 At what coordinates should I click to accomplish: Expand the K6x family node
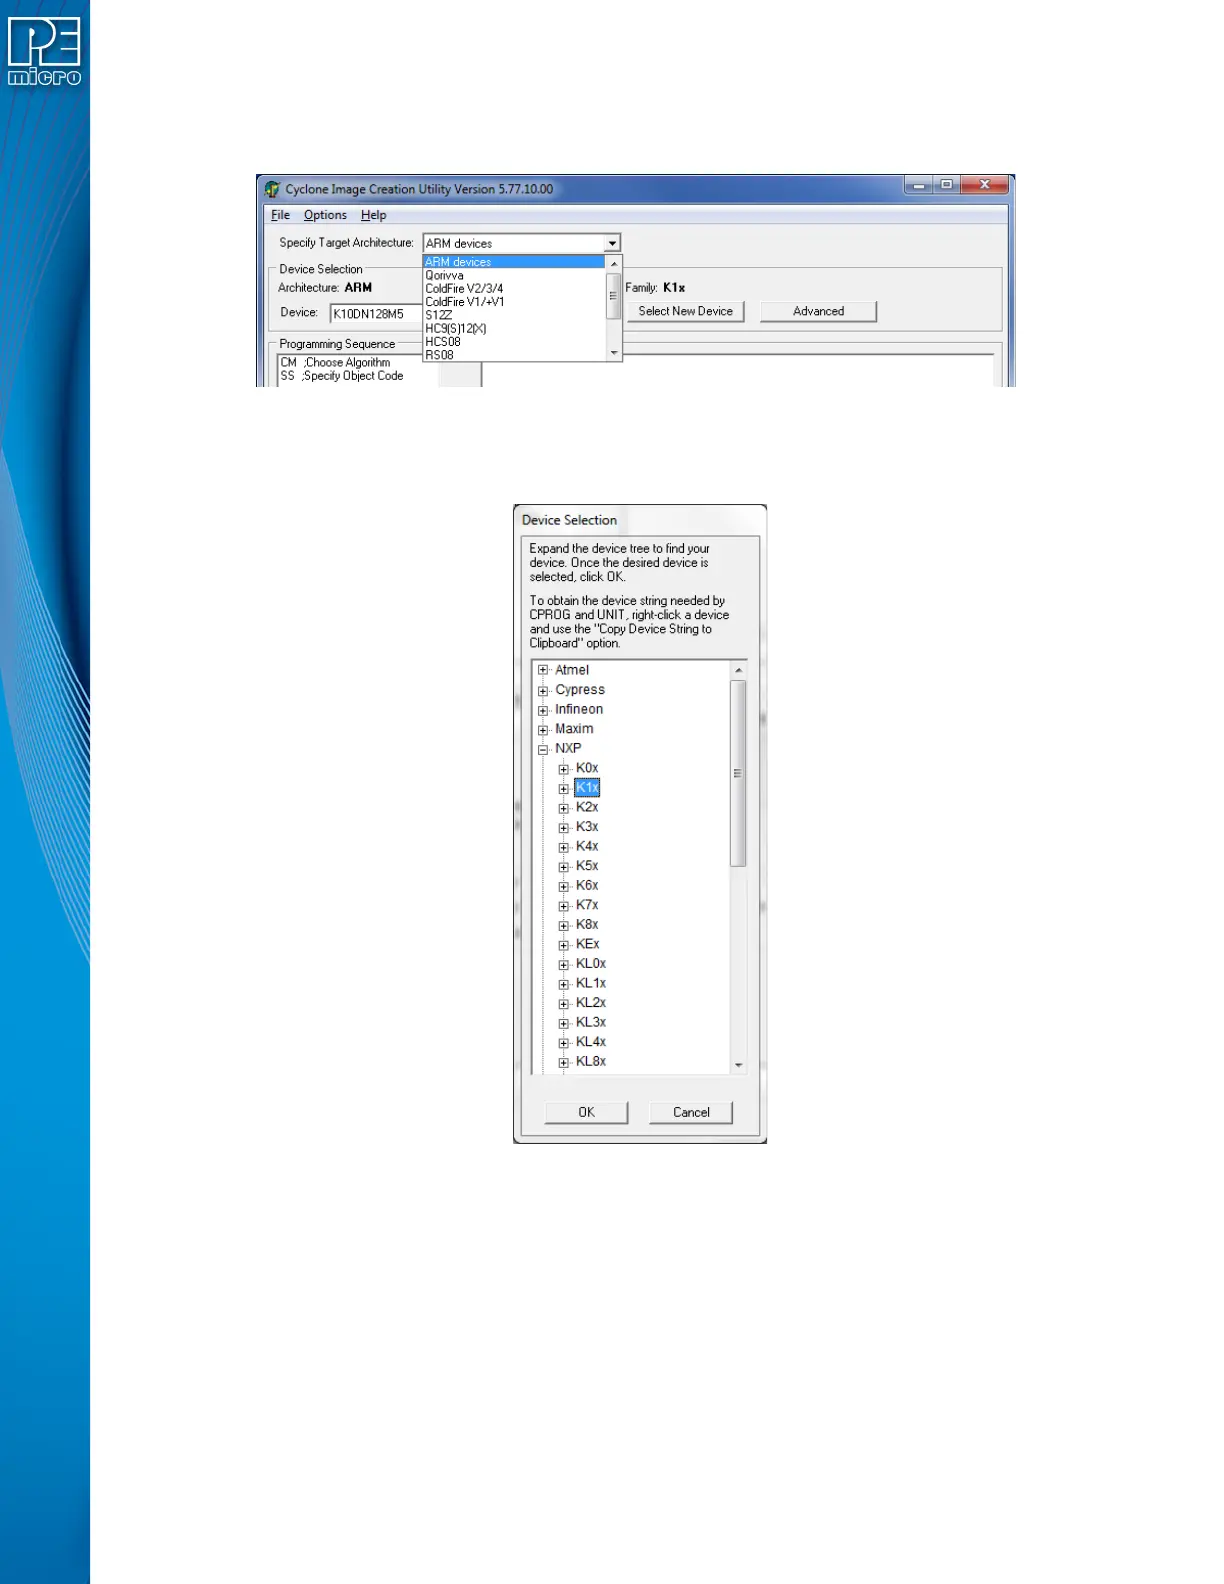564,886
